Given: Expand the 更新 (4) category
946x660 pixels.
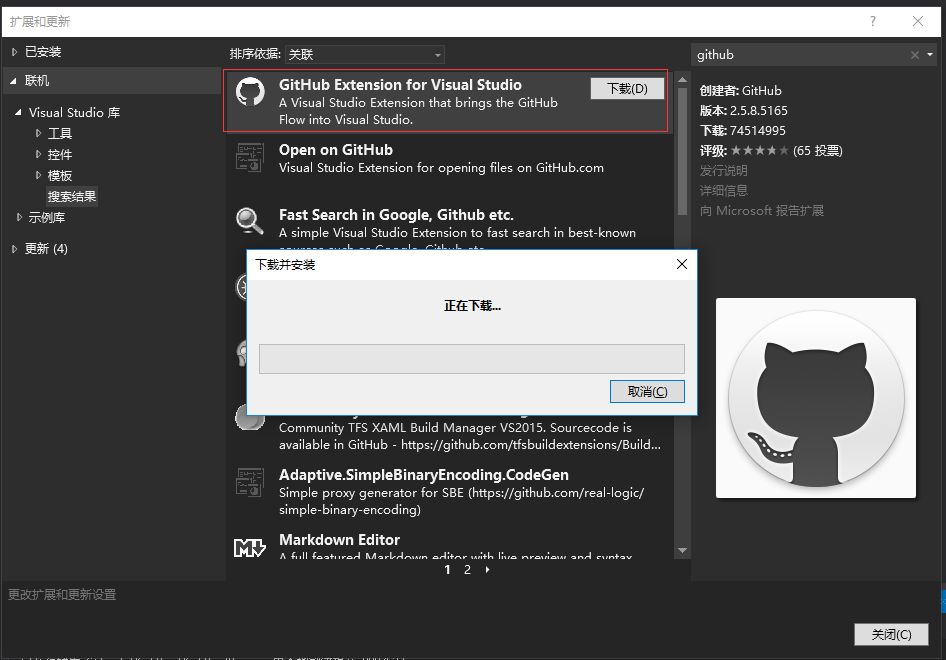Looking at the screenshot, I should pyautogui.click(x=14, y=249).
